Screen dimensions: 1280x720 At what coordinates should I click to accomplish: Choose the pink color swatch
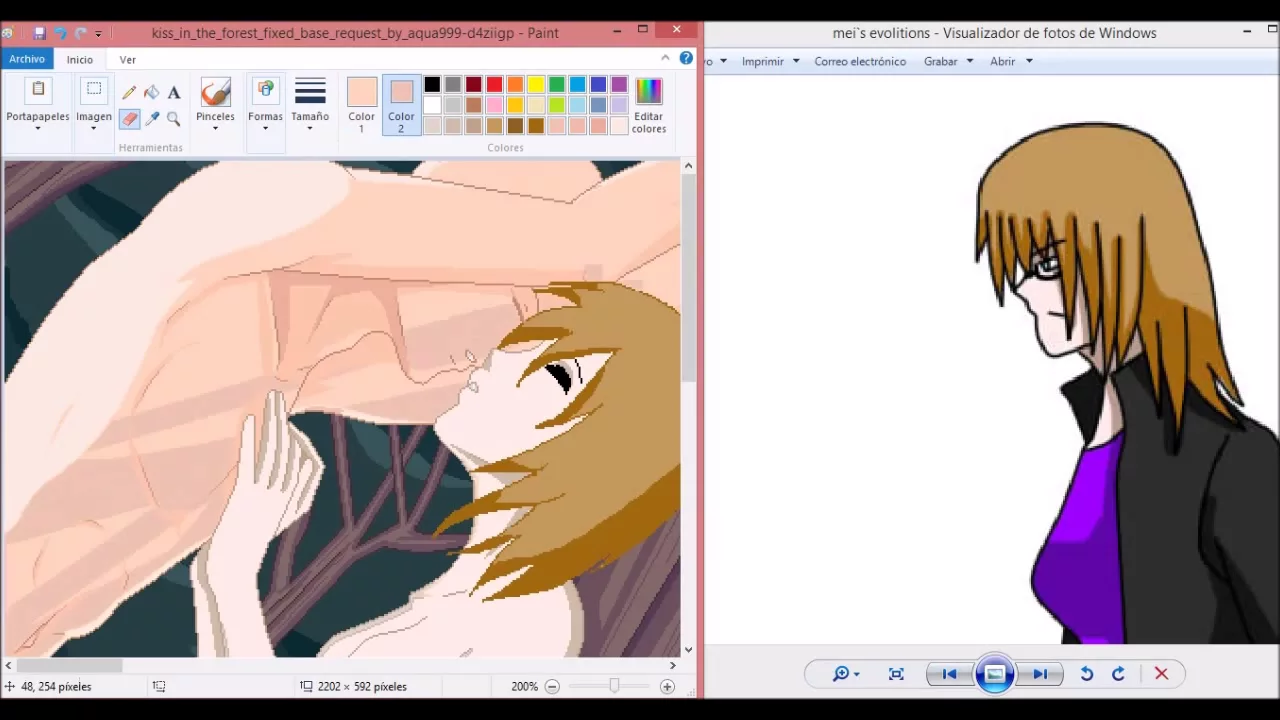point(494,105)
